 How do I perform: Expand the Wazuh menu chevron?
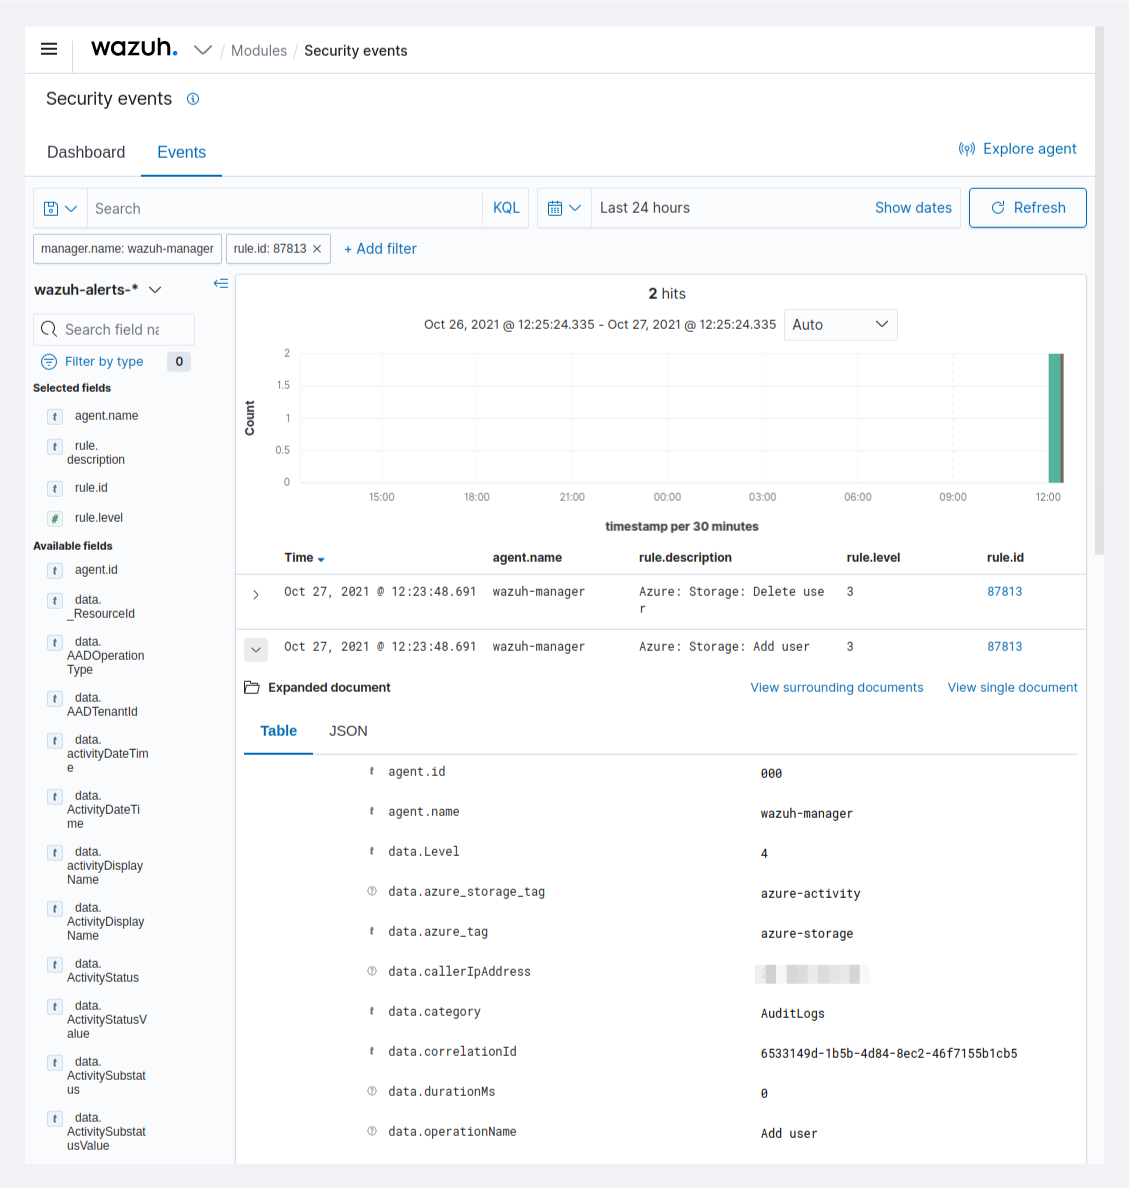pyautogui.click(x=202, y=50)
